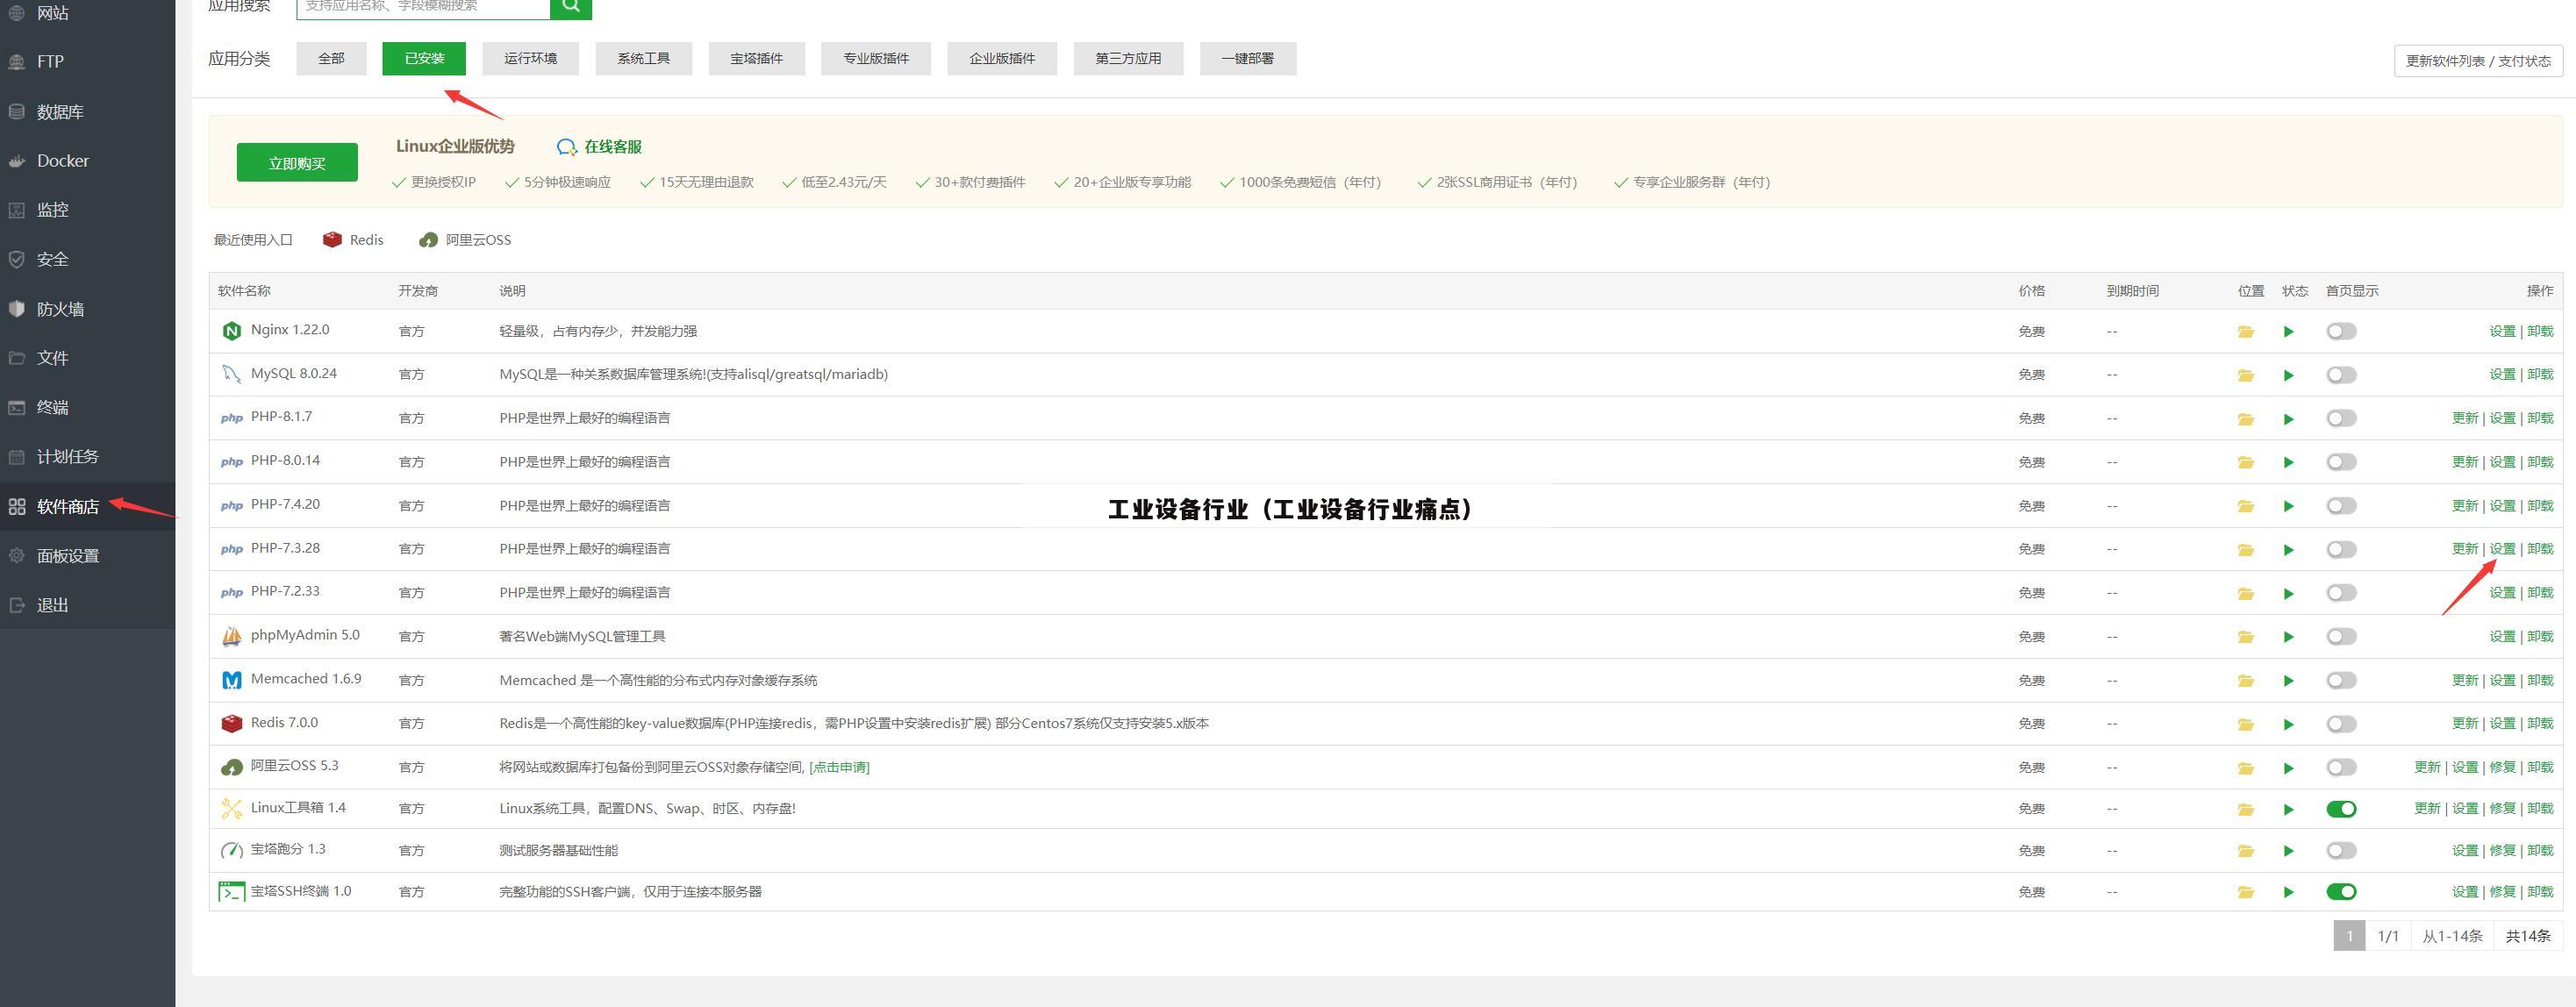Open 计划任务 in the sidebar
The width and height of the screenshot is (2576, 1007).
click(x=67, y=457)
